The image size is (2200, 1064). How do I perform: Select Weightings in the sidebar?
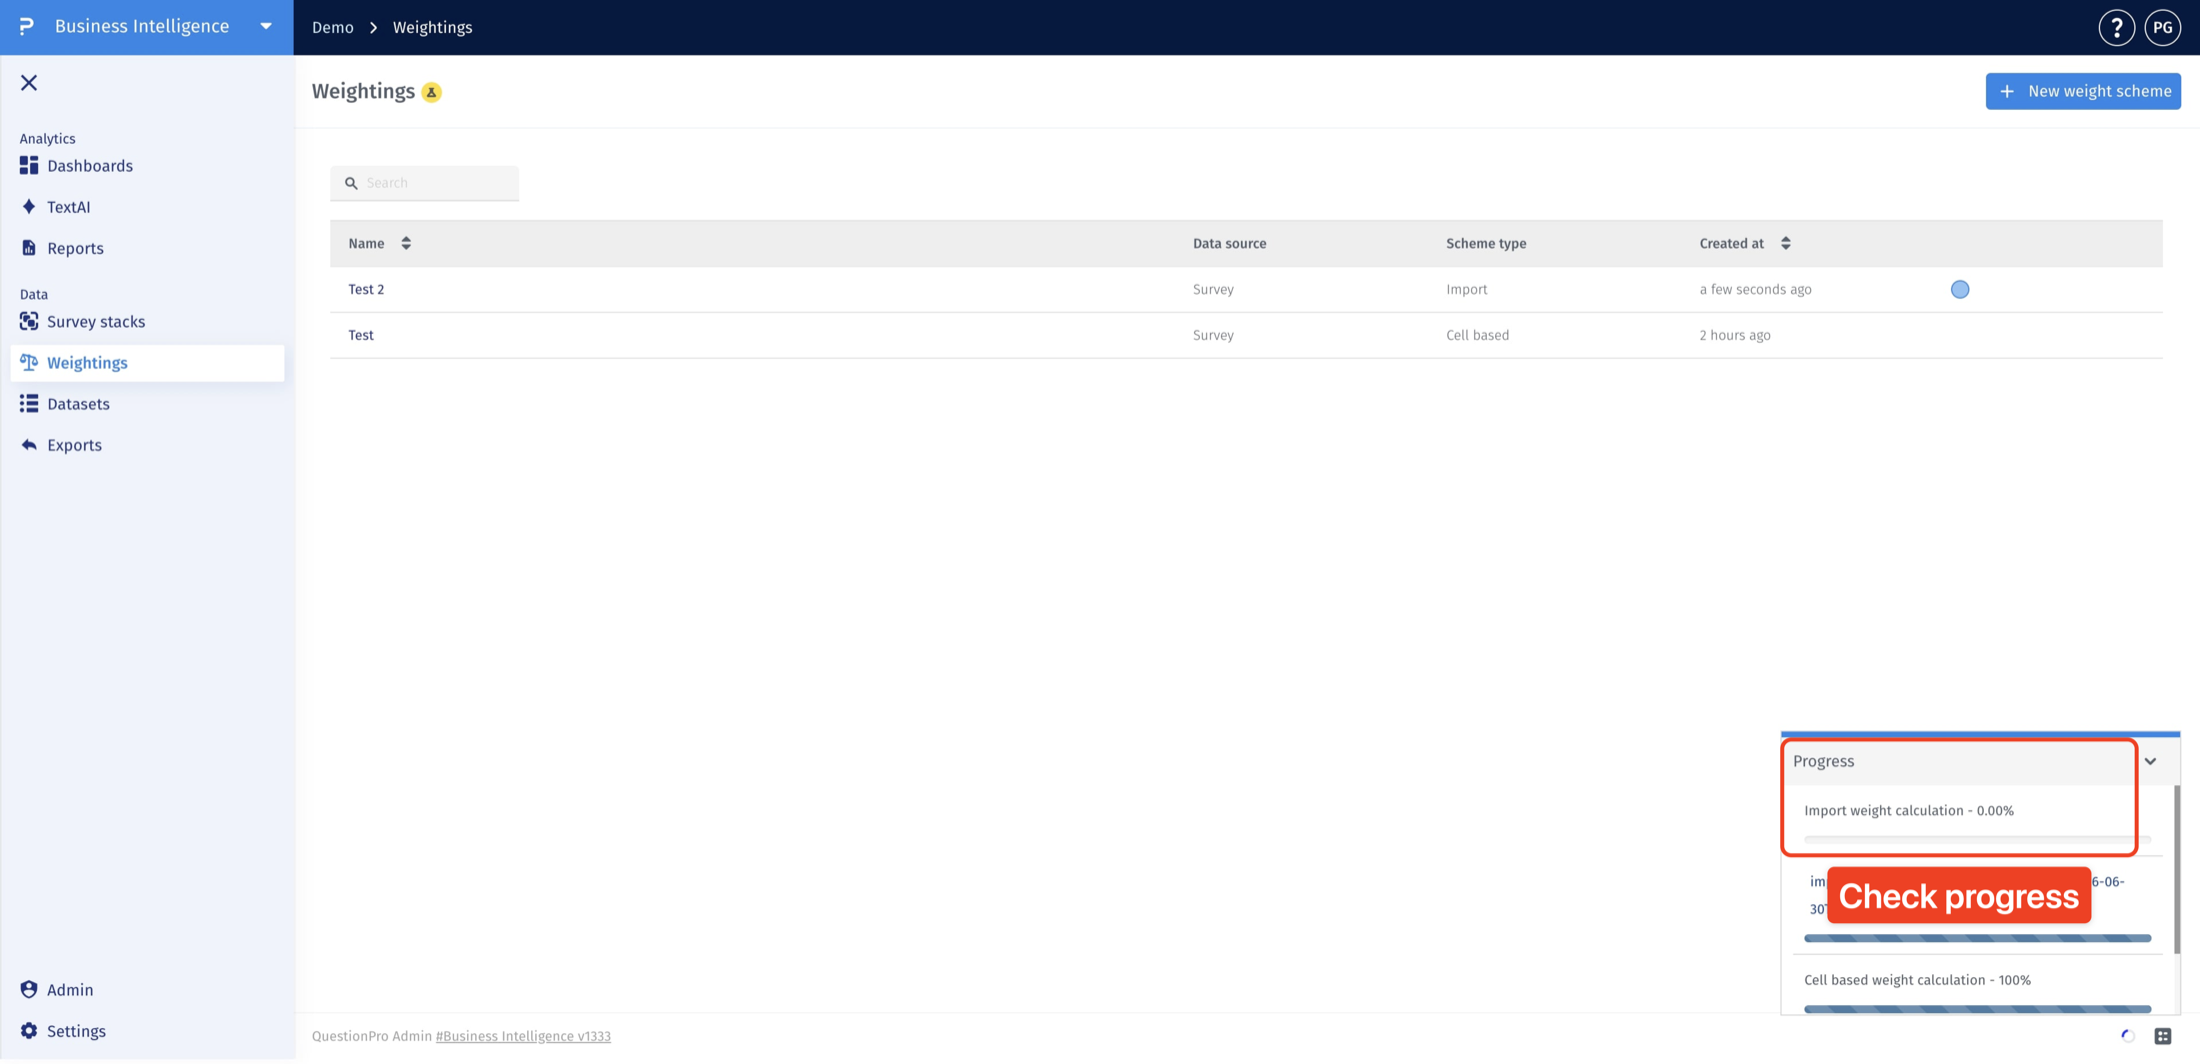[x=147, y=363]
